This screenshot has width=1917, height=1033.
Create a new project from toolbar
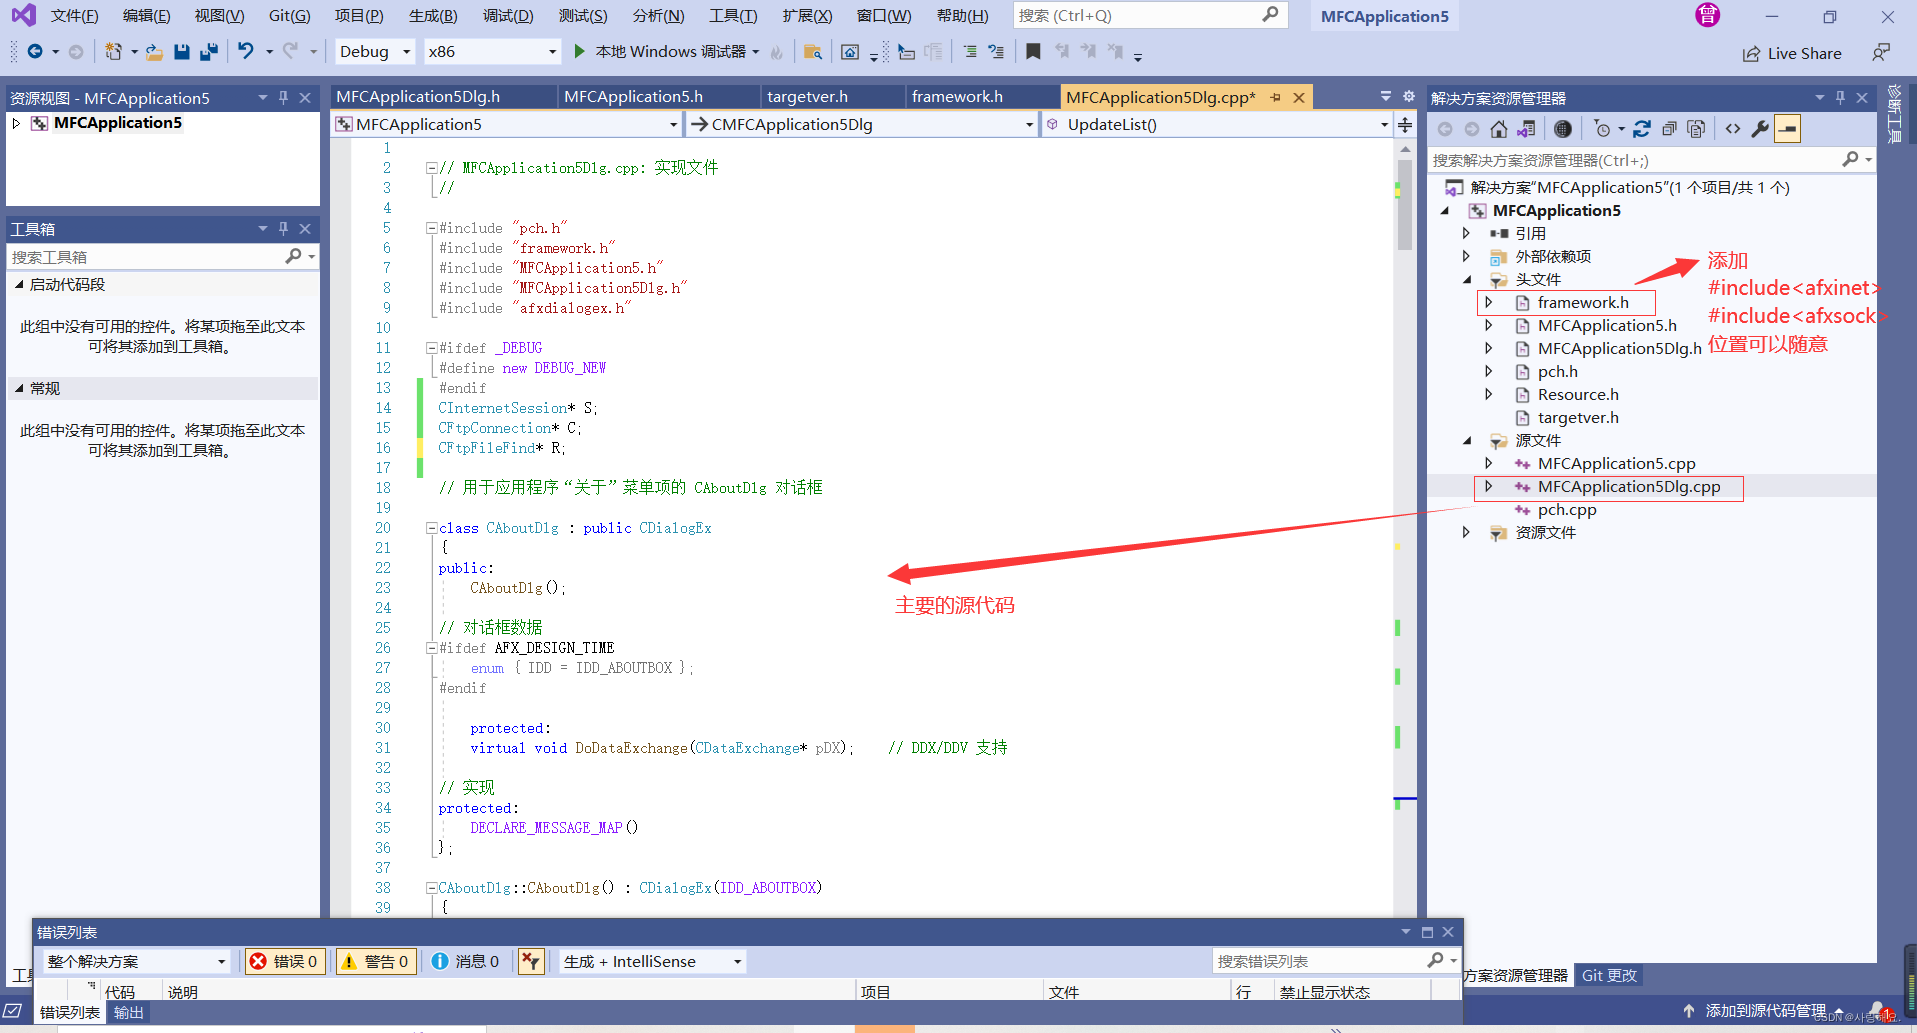113,51
